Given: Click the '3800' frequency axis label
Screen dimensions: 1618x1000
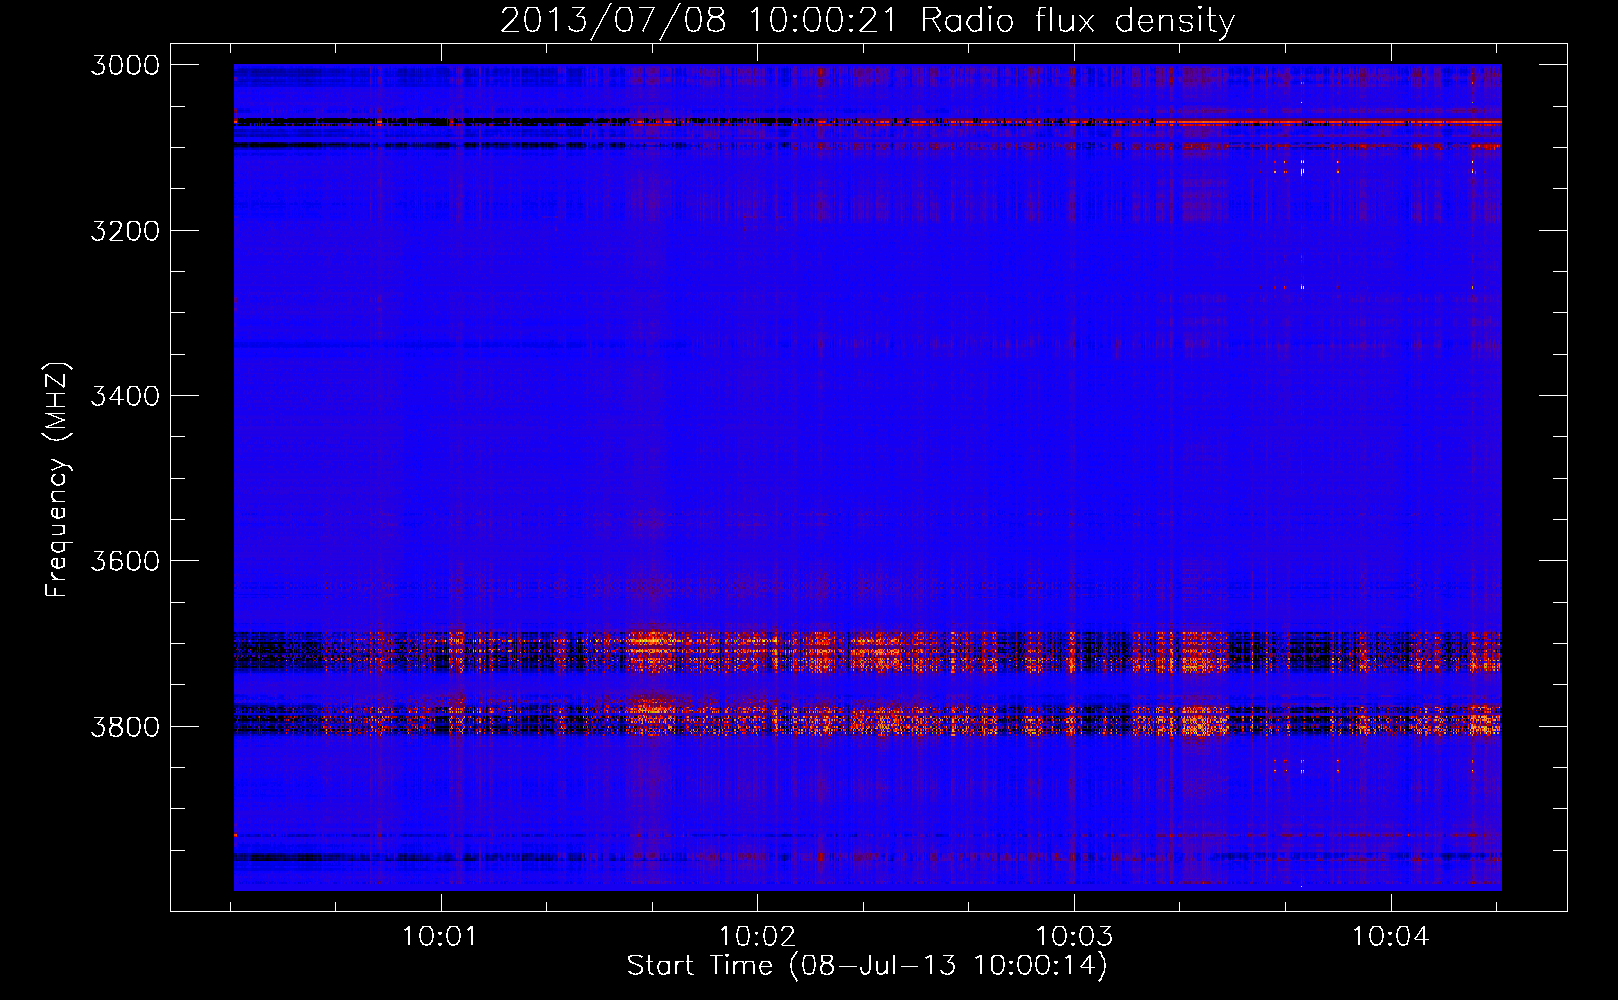Looking at the screenshot, I should coord(125,726).
